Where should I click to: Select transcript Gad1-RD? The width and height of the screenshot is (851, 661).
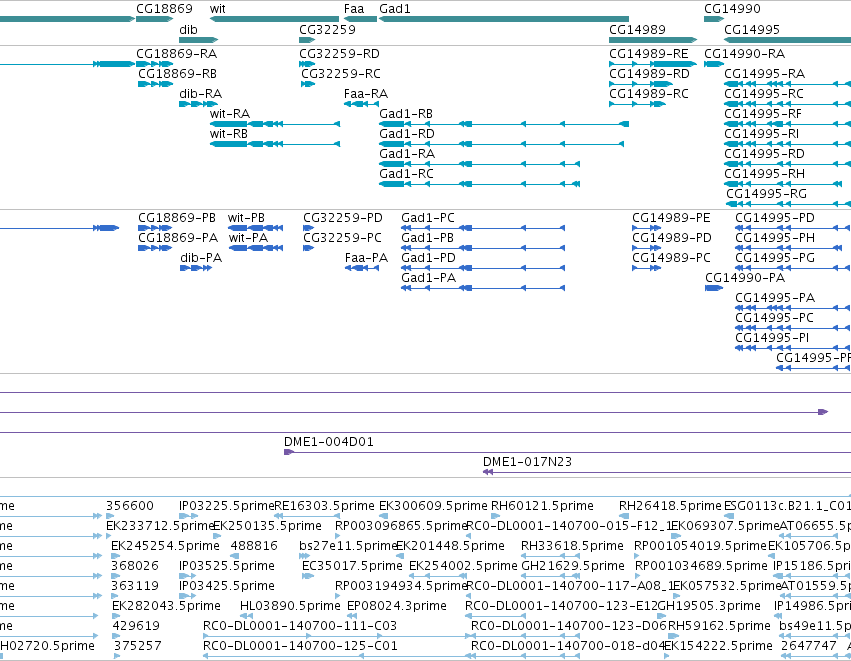pyautogui.click(x=501, y=144)
